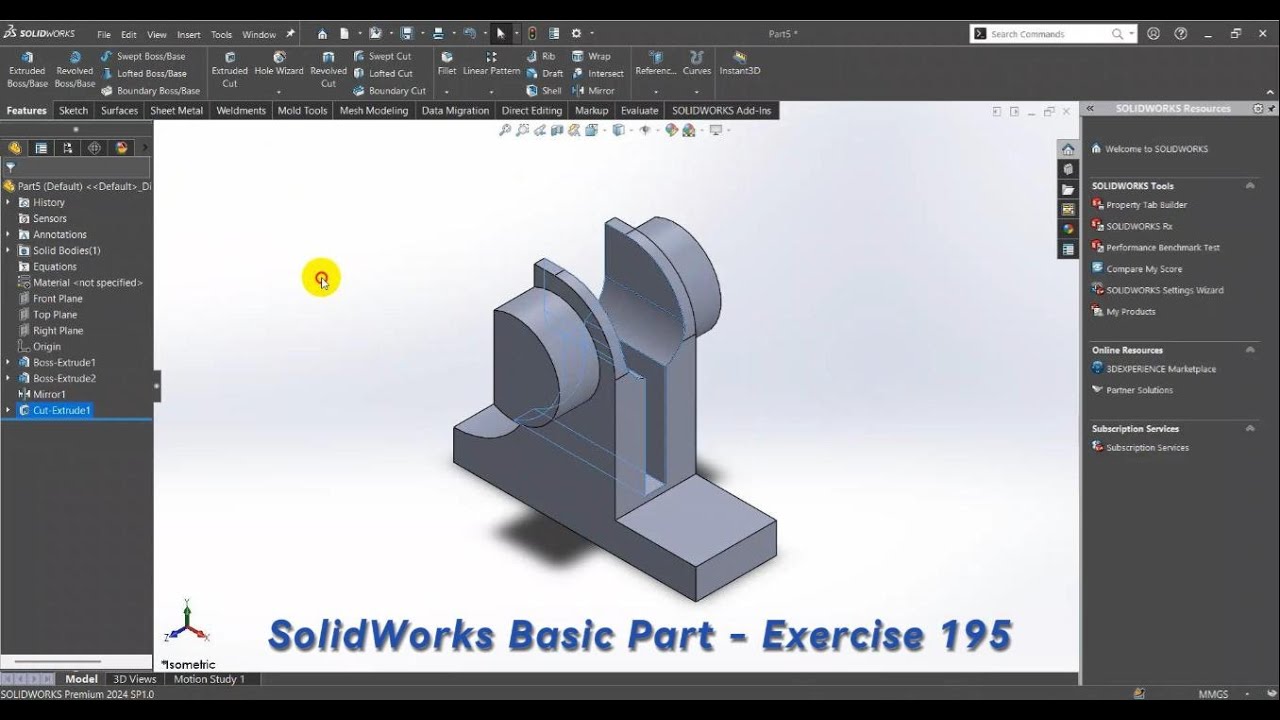The image size is (1280, 720).
Task: Expand the Boss-Extrude1 feature
Action: [x=8, y=362]
